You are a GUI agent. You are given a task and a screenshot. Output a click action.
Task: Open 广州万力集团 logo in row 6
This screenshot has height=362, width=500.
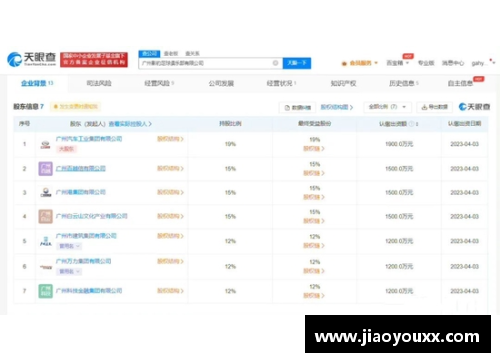[45, 267]
